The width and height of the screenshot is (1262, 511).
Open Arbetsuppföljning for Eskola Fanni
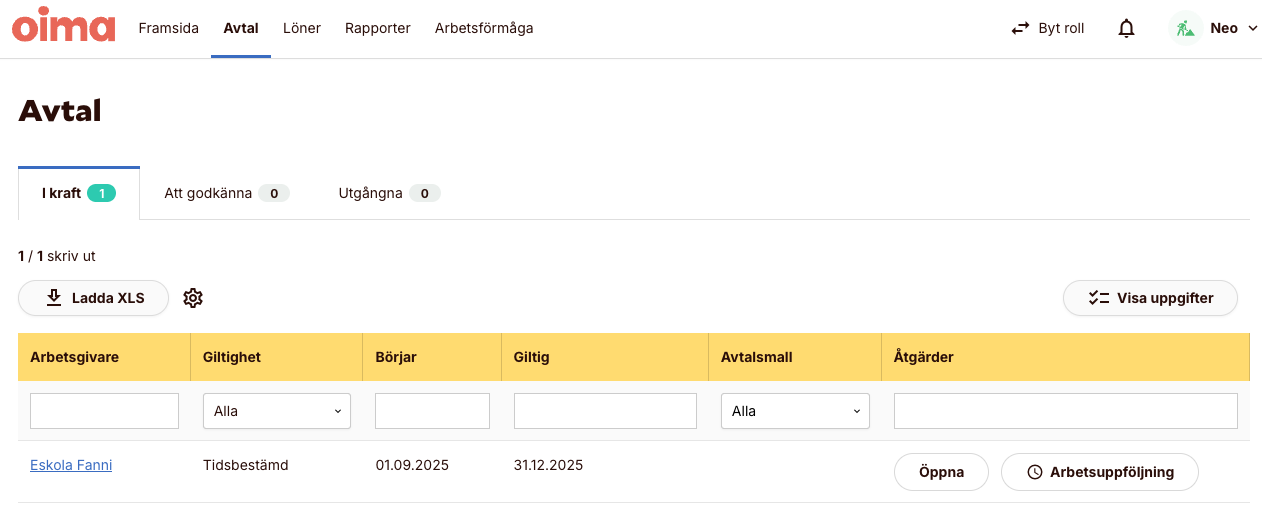point(1099,472)
